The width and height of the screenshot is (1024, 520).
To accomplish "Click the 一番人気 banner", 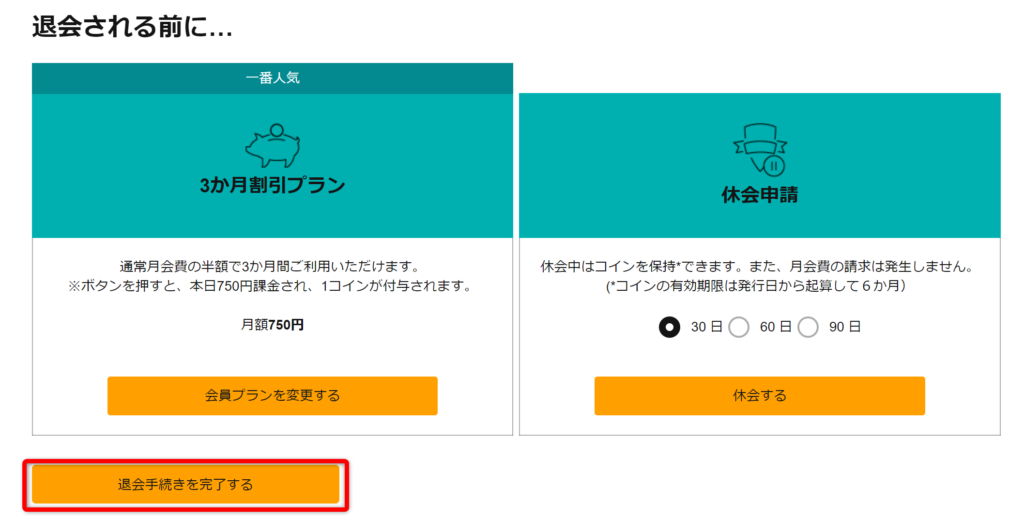I will click(x=272, y=78).
